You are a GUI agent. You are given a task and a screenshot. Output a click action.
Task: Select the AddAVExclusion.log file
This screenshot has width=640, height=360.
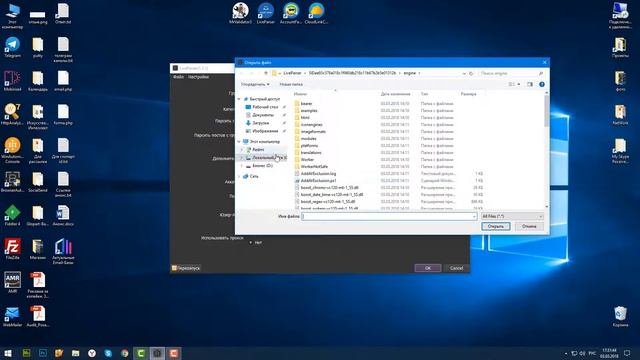318,173
